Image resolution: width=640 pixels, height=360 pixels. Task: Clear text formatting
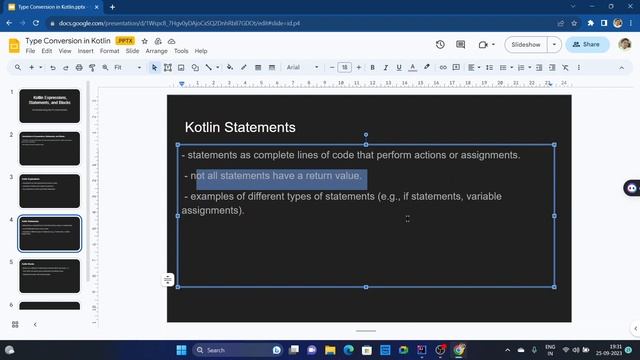pyautogui.click(x=565, y=68)
